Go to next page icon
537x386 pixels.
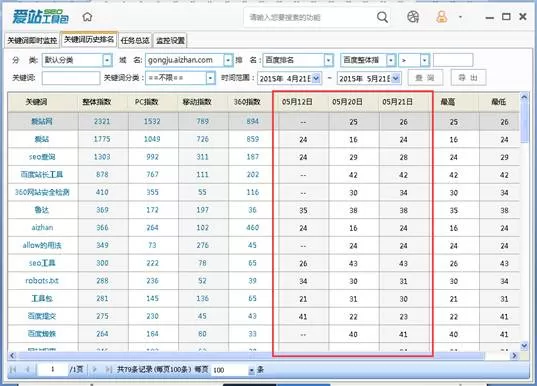point(95,370)
